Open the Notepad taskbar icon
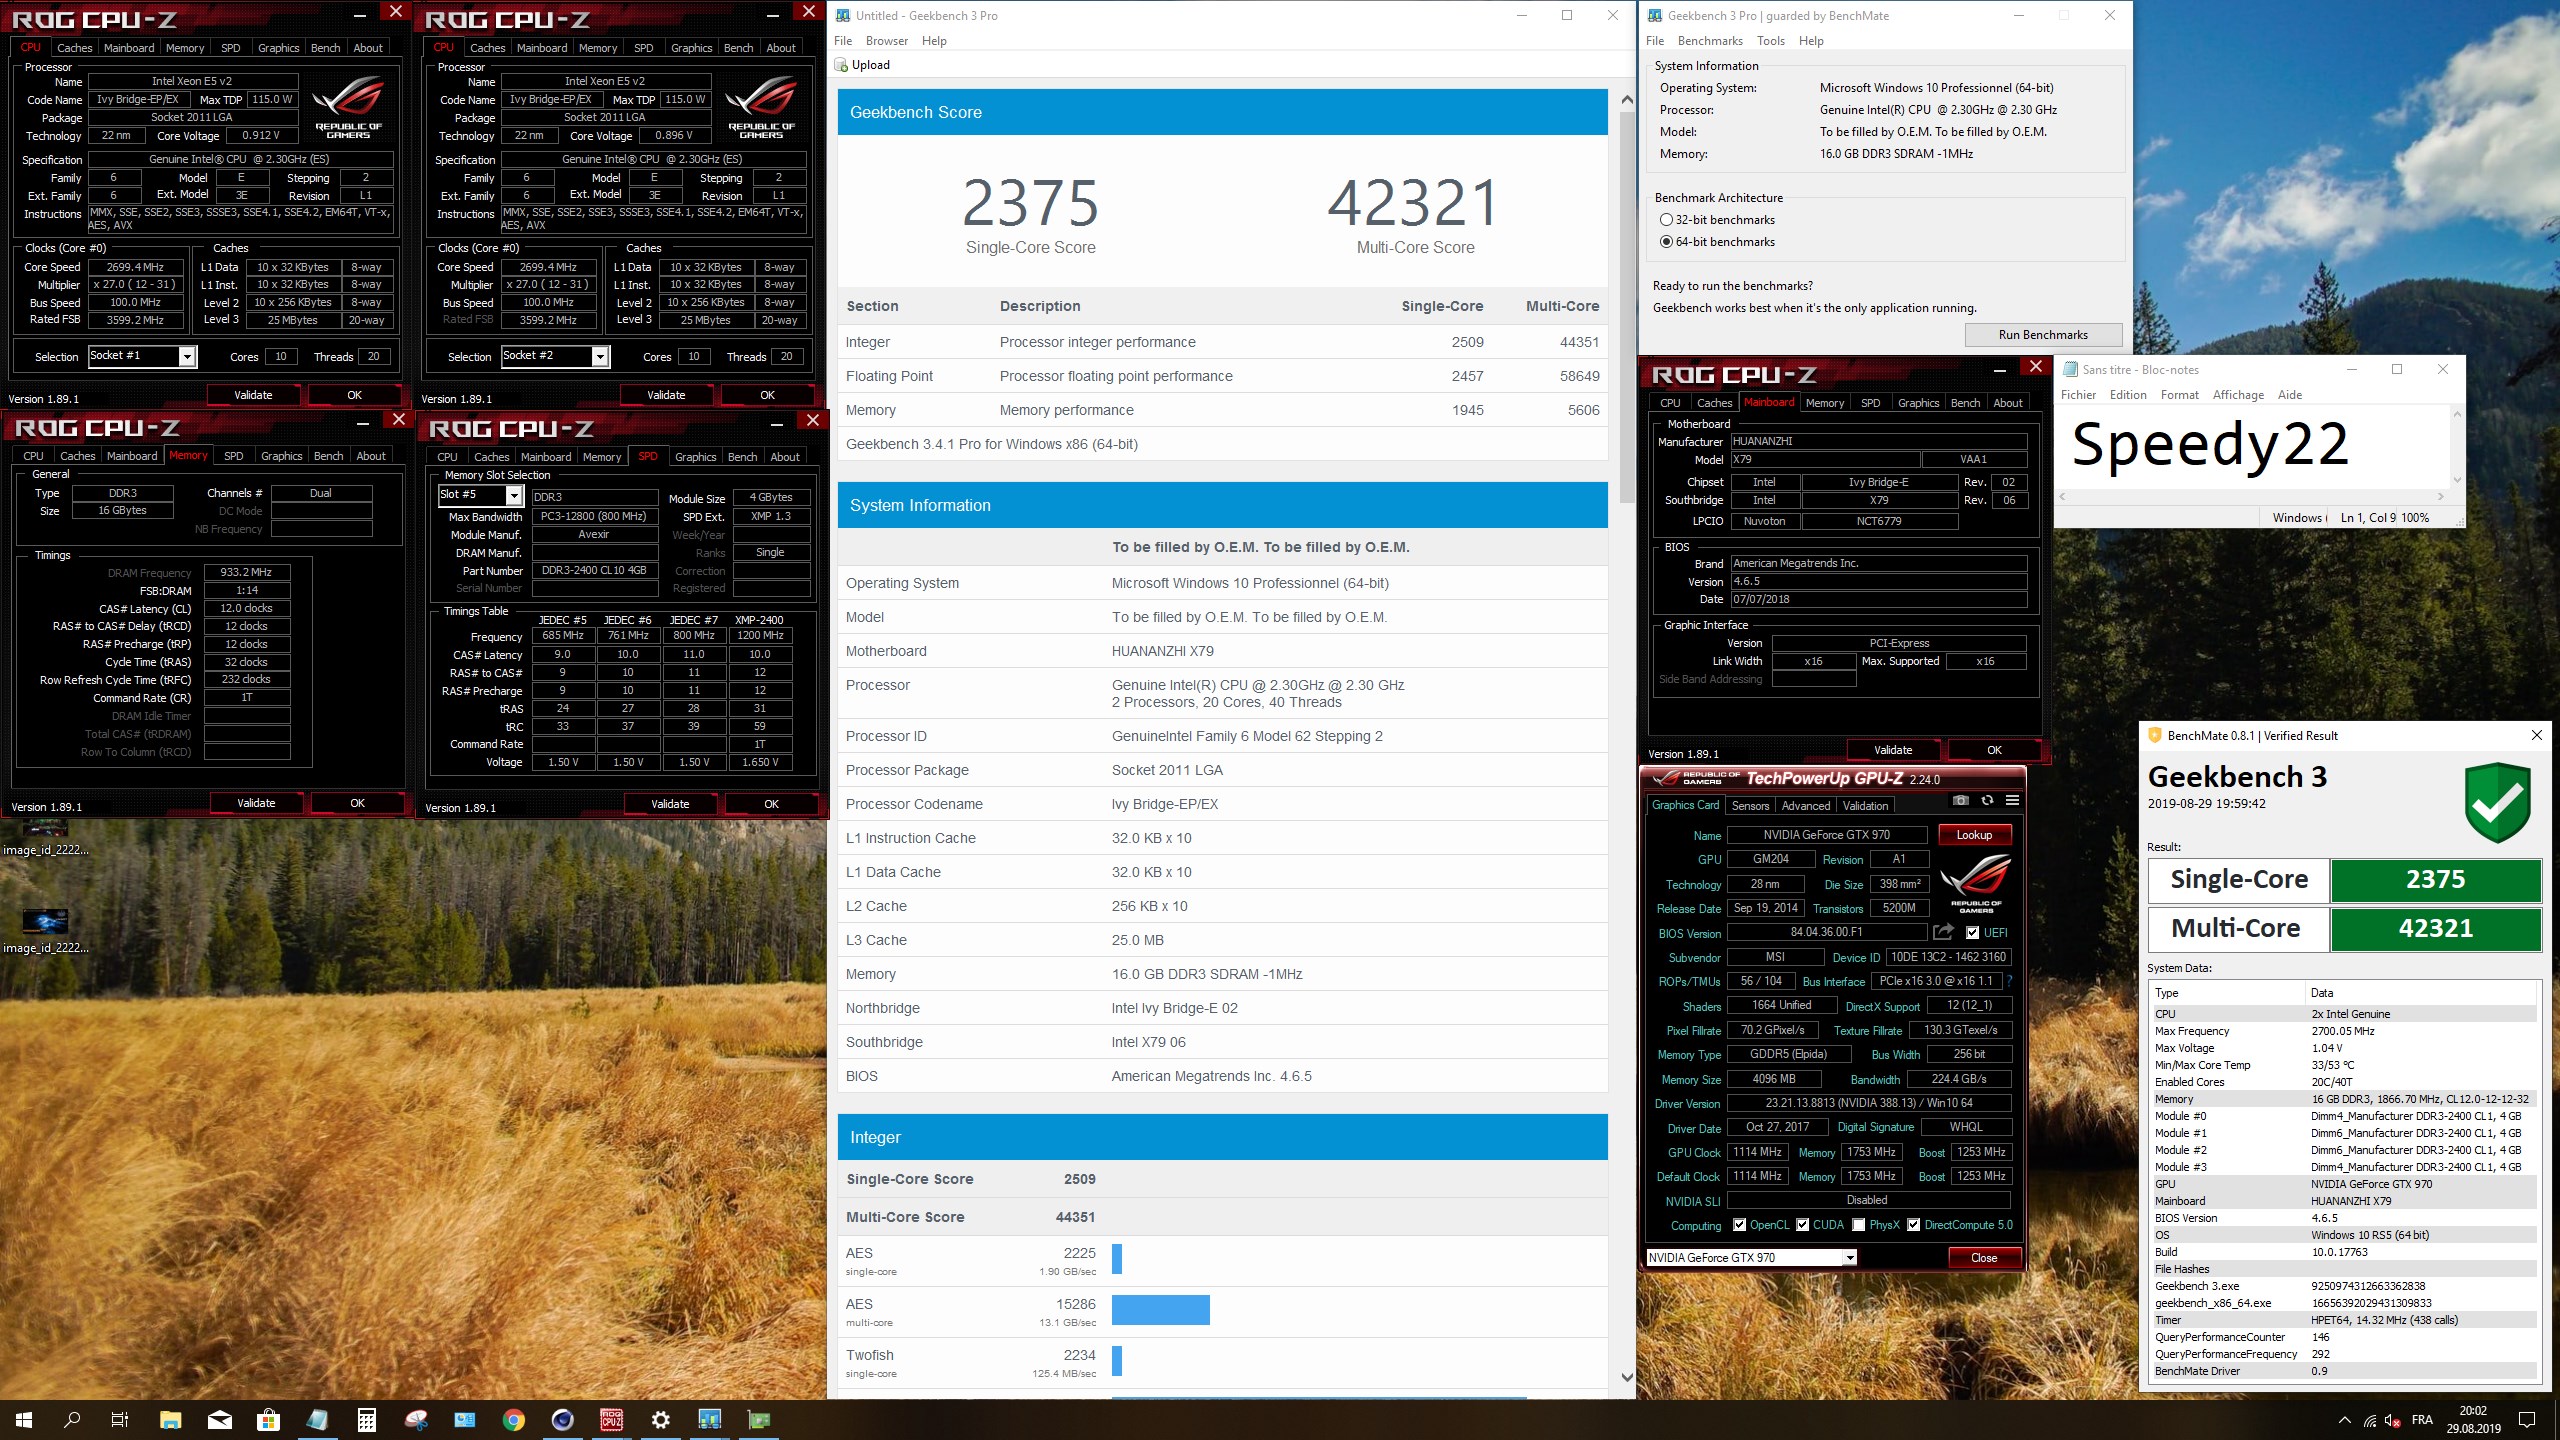This screenshot has height=1440, width=2560. [317, 1419]
